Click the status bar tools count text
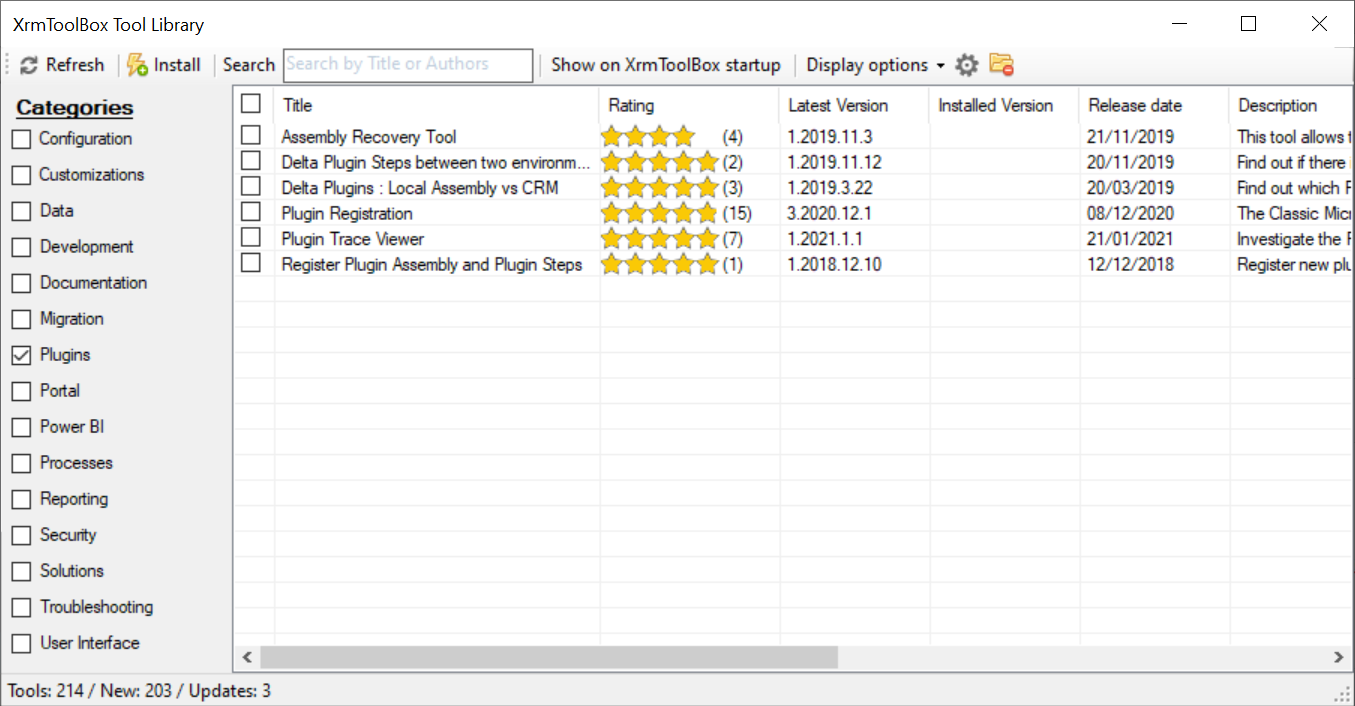Viewport: 1355px width, 706px height. click(x=139, y=691)
